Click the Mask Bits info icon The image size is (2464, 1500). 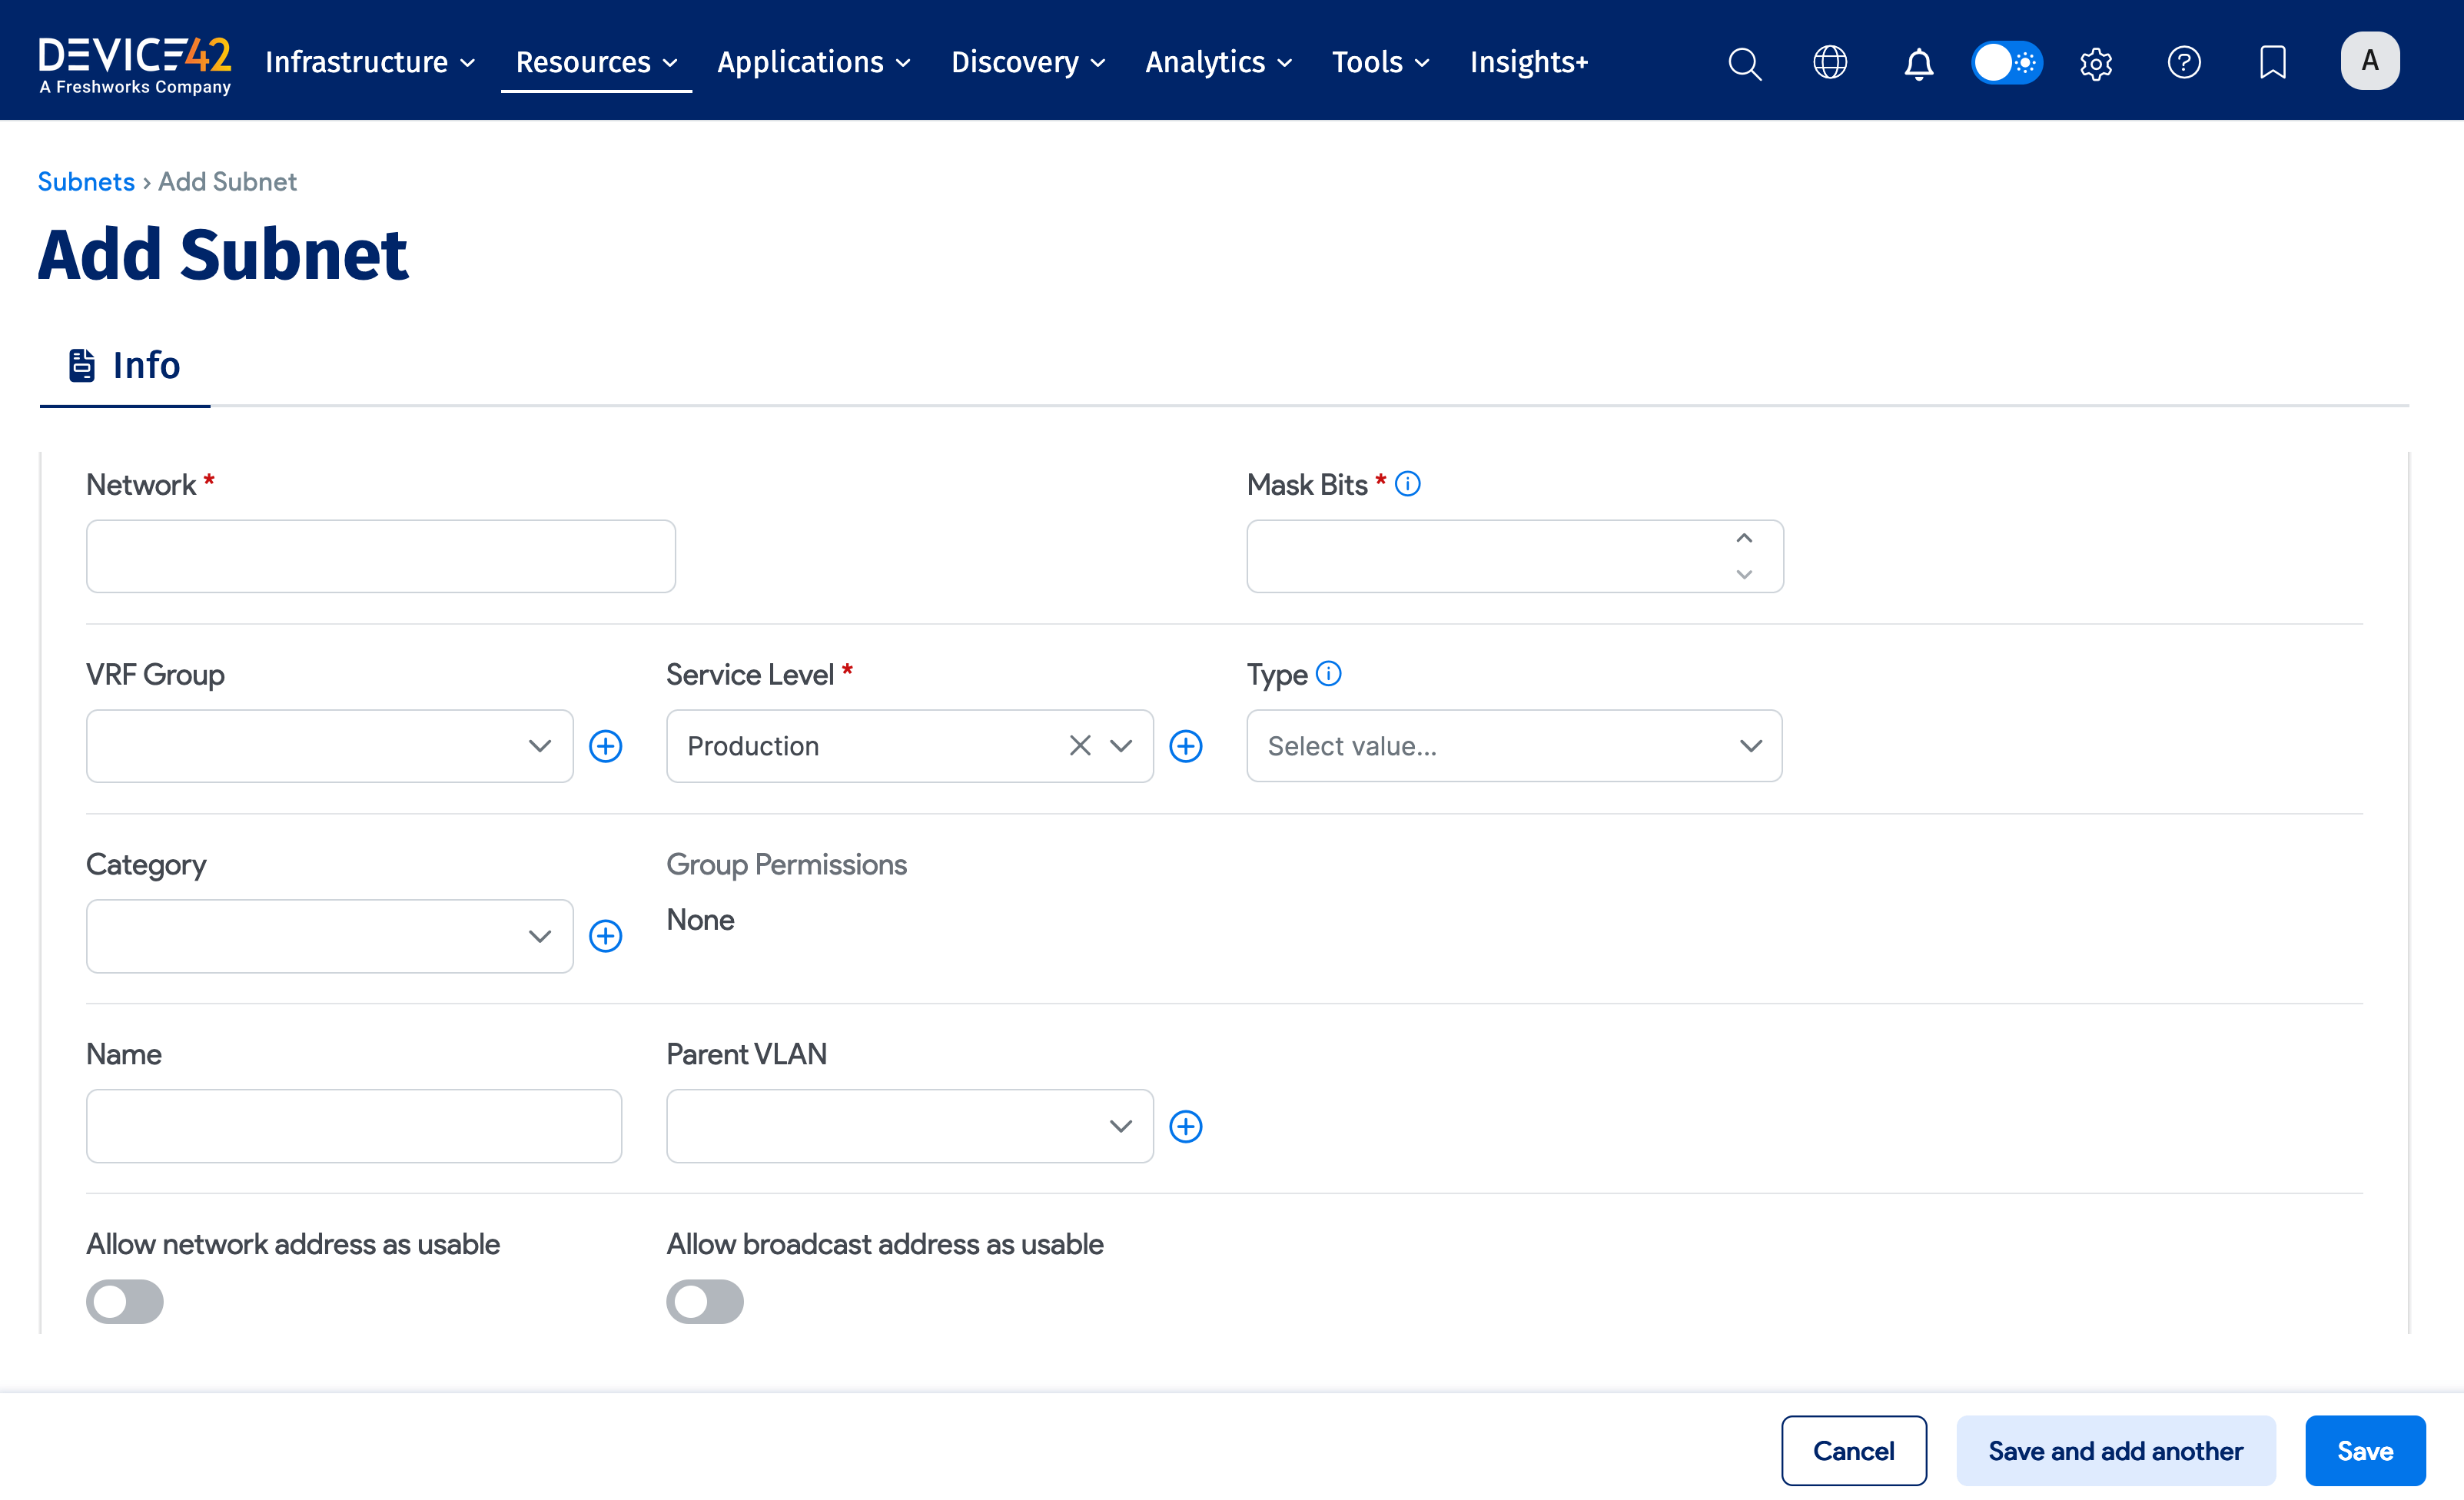point(1409,483)
